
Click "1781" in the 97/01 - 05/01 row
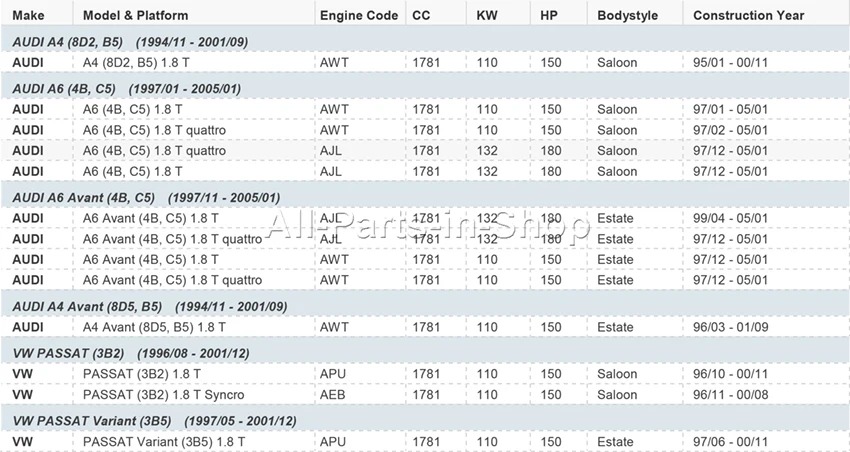point(426,109)
